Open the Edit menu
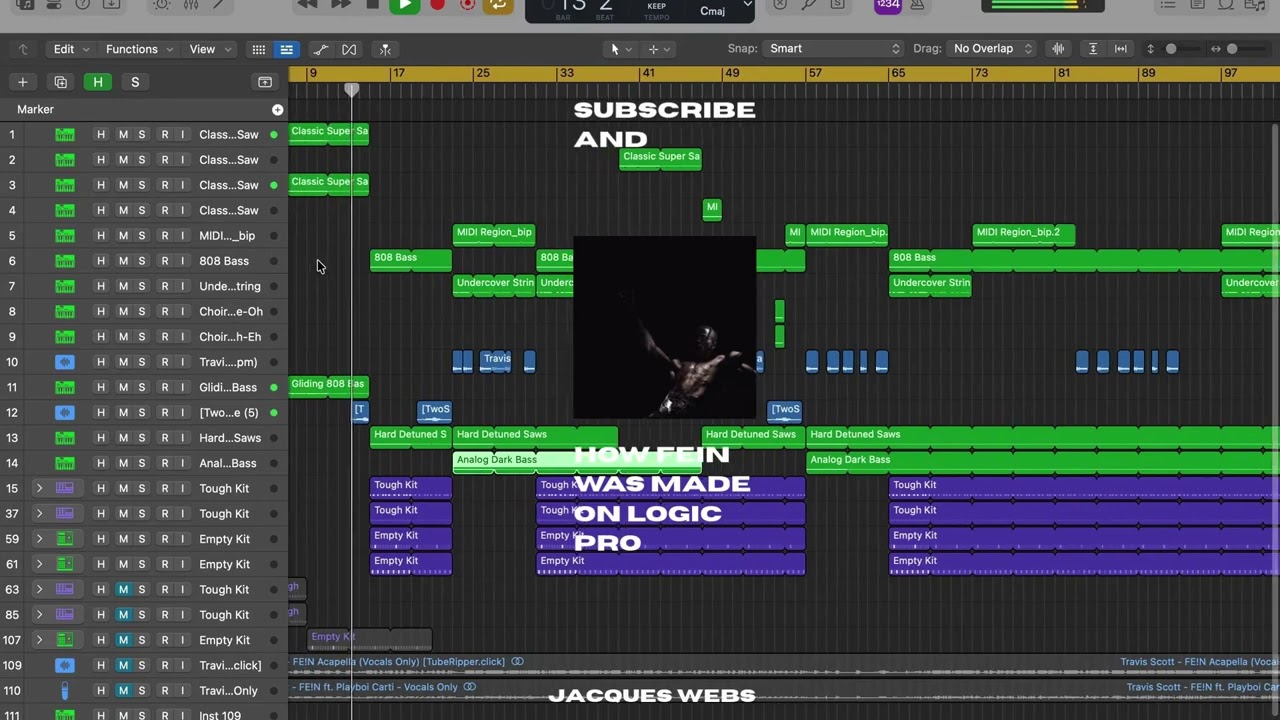The width and height of the screenshot is (1280, 720). pos(71,49)
